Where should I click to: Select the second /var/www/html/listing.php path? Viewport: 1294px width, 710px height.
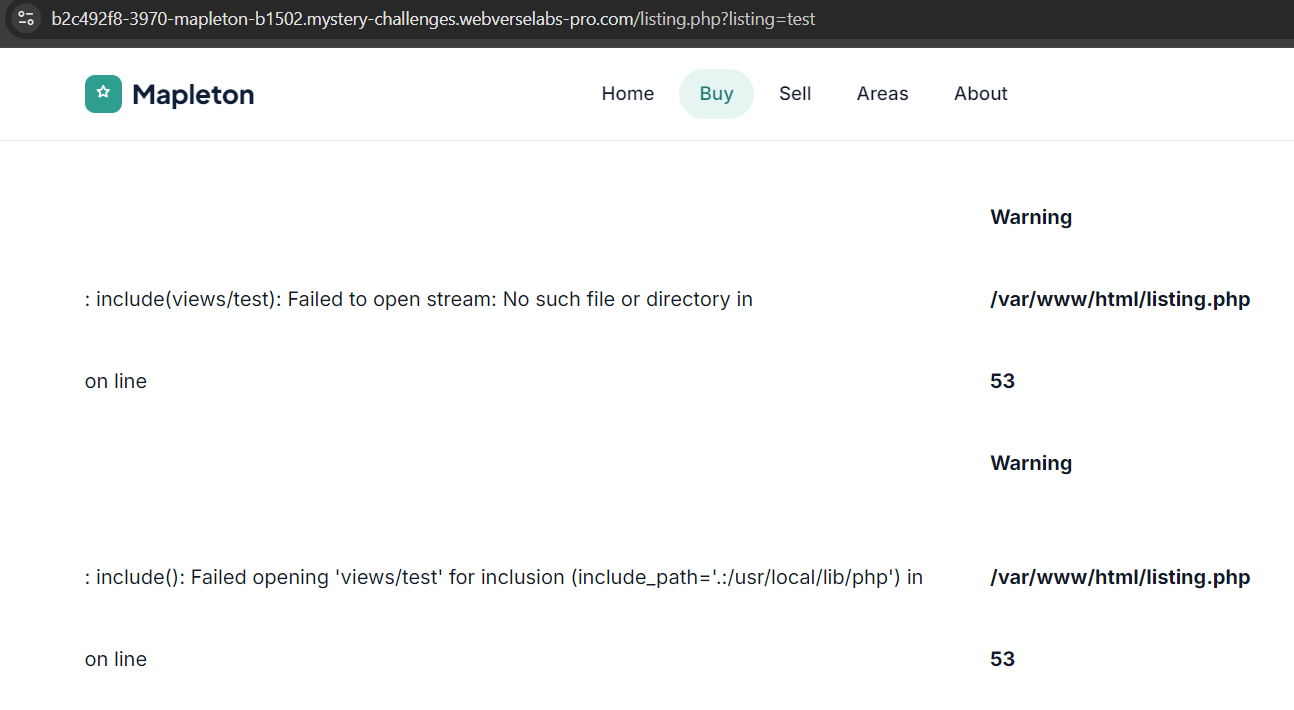[x=1120, y=577]
